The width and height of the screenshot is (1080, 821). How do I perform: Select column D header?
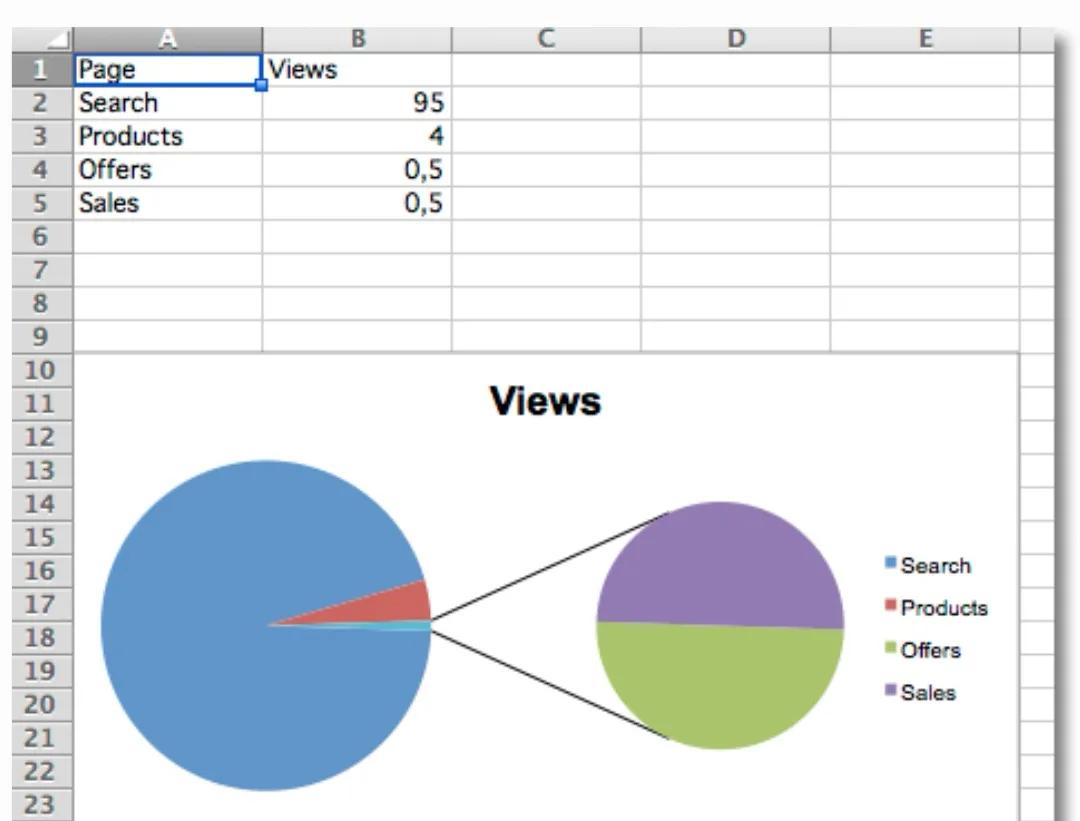pos(736,39)
